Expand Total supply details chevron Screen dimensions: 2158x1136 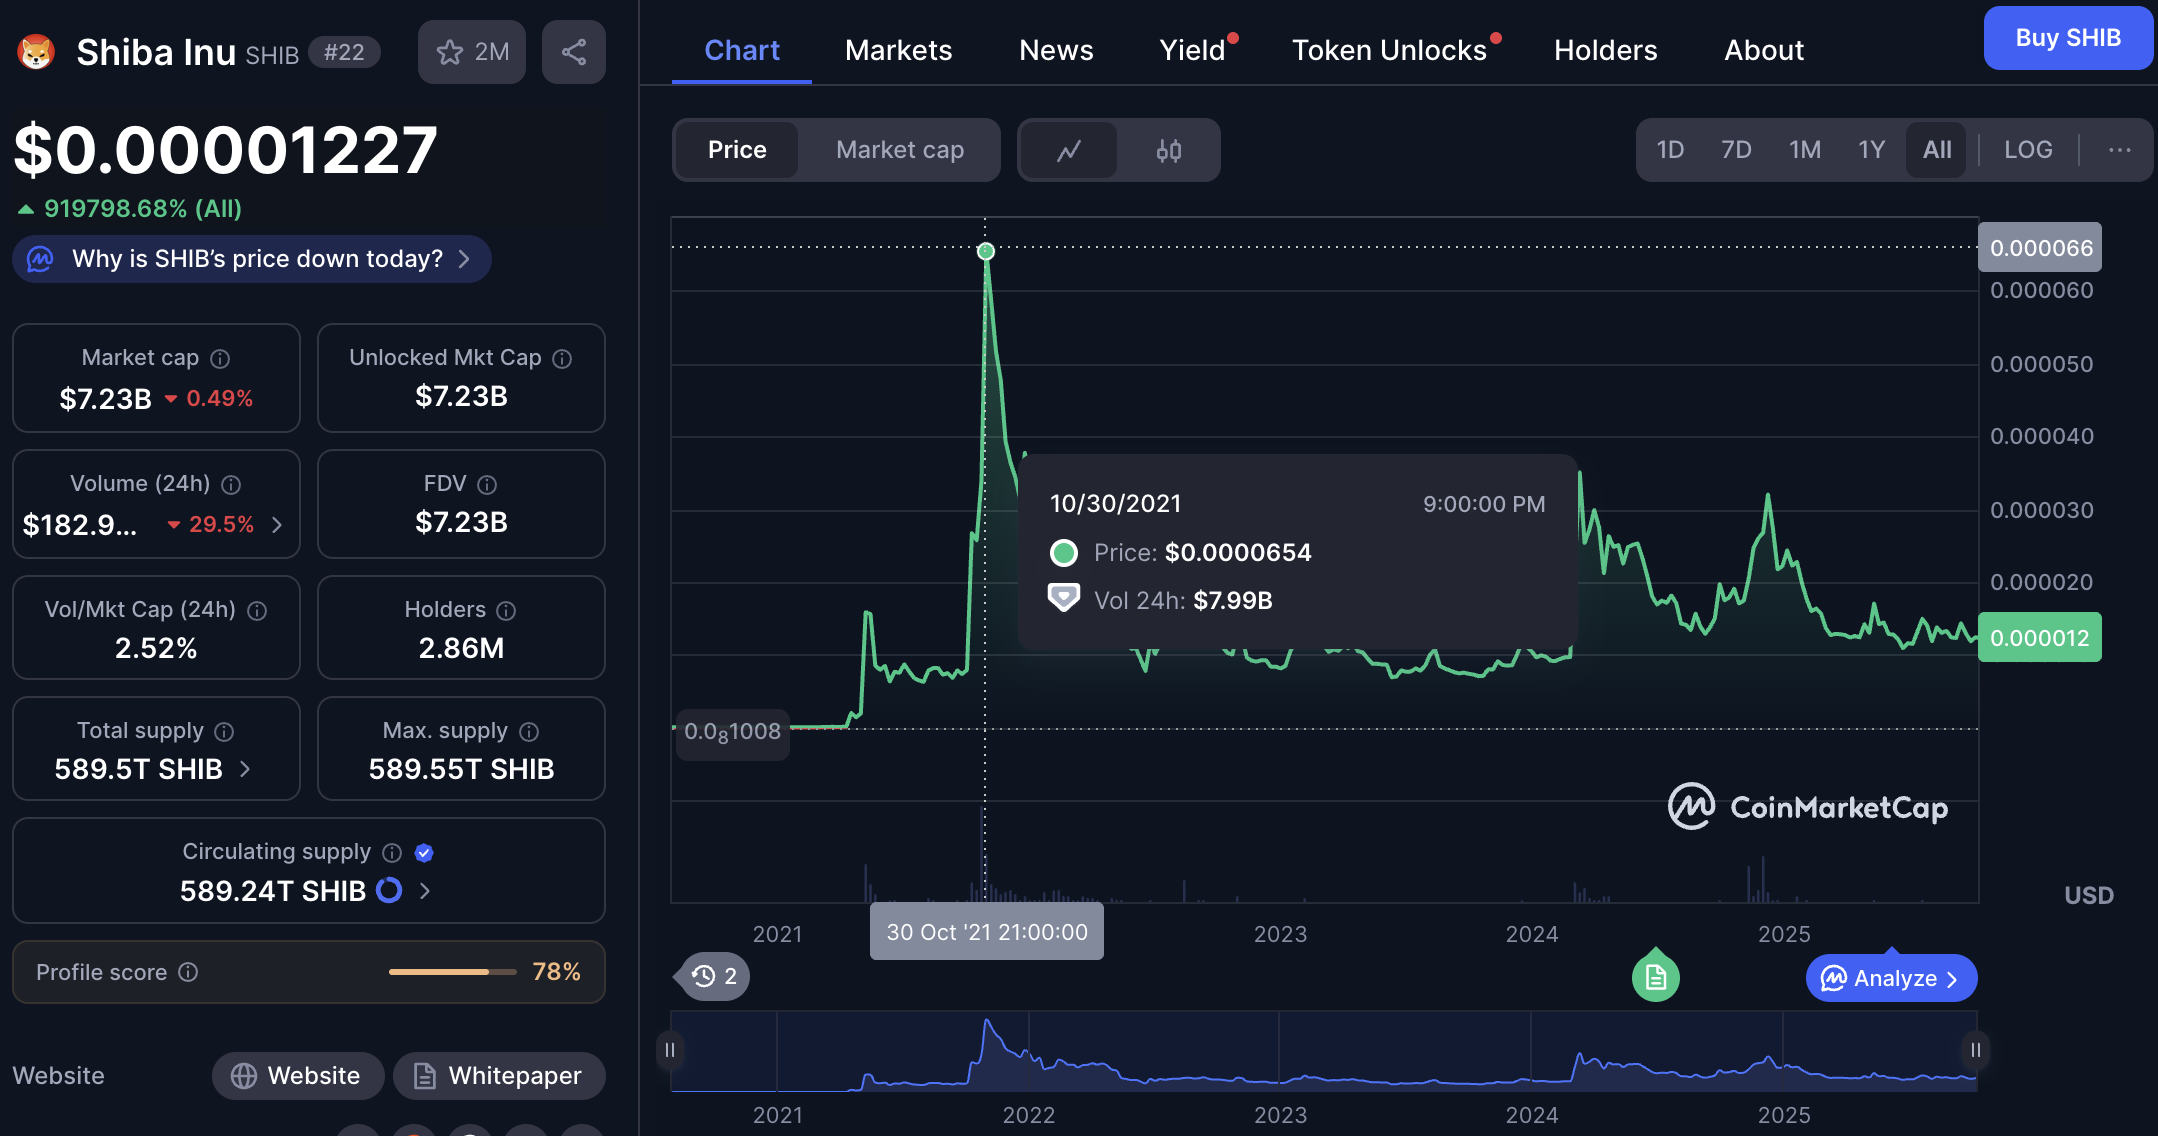(245, 769)
